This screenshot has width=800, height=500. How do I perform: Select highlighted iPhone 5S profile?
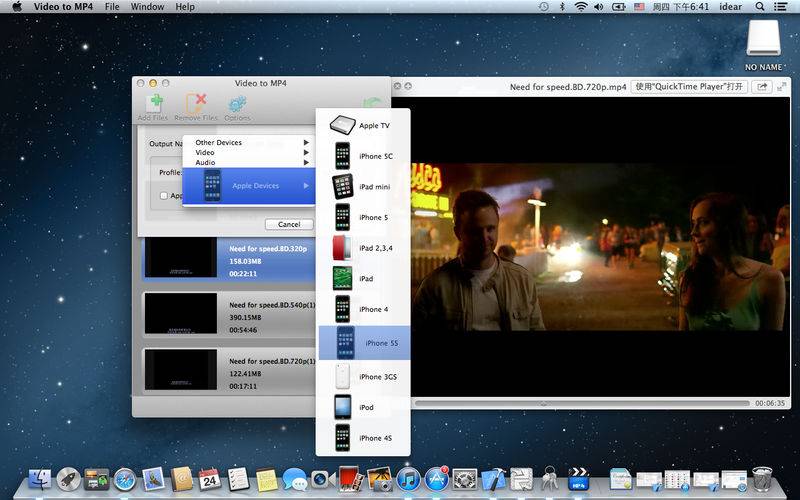364,343
